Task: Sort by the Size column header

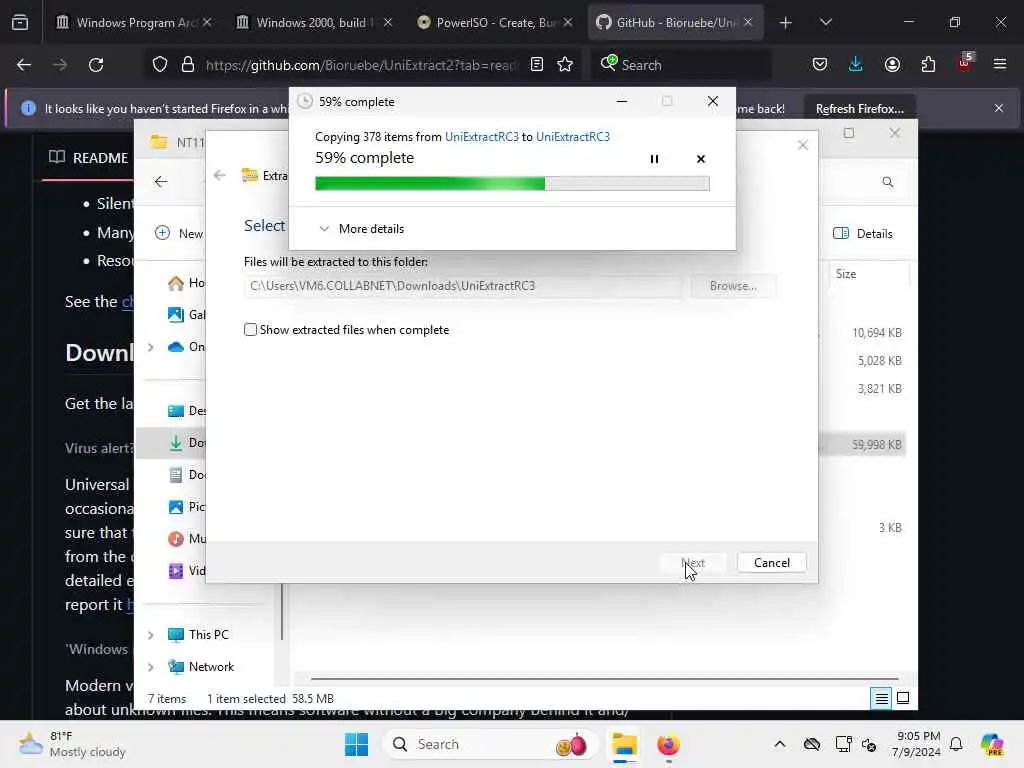Action: [846, 274]
